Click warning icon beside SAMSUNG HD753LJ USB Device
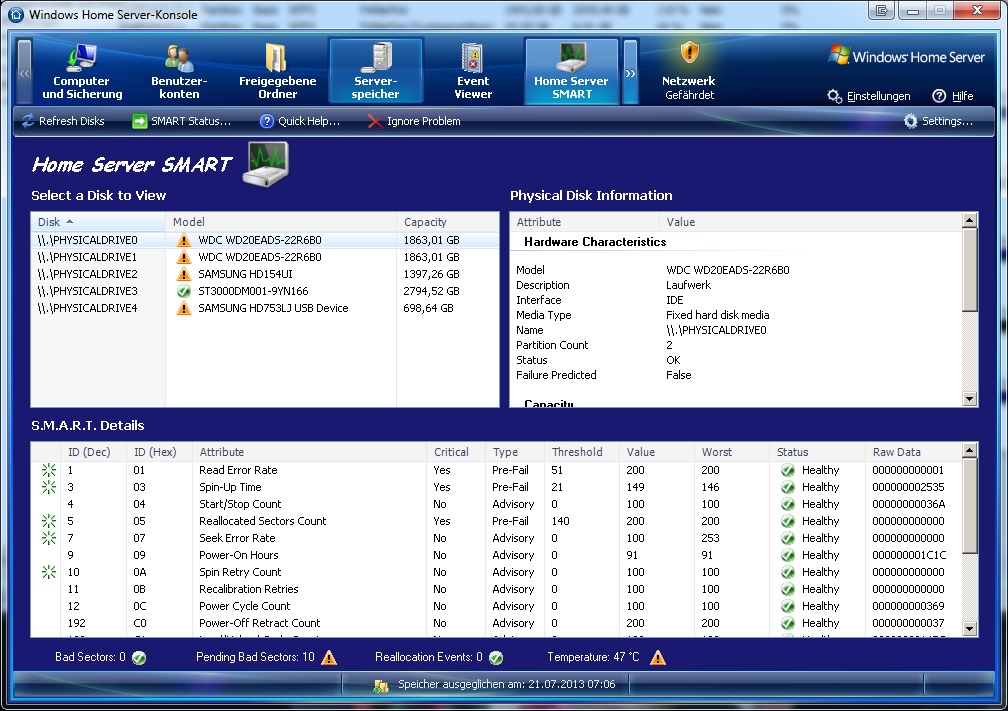This screenshot has width=1008, height=711. point(184,309)
